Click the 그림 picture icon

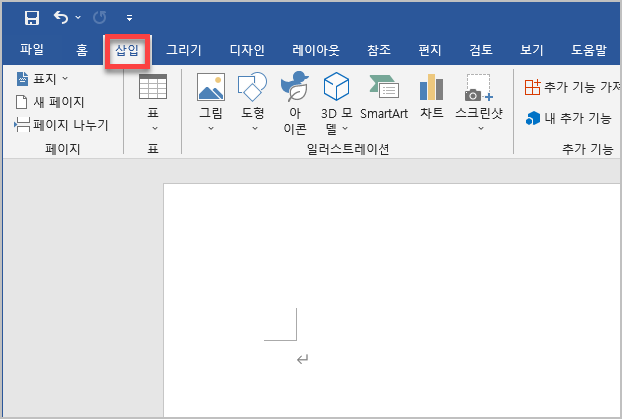click(211, 86)
